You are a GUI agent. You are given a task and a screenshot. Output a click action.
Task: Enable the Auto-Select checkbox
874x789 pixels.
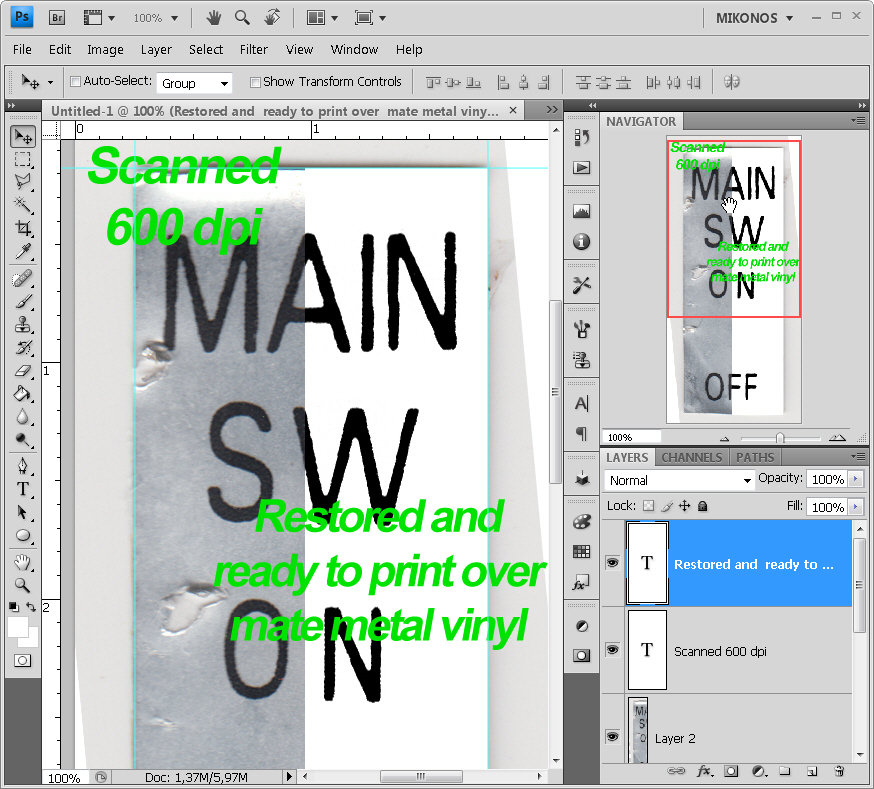(75, 82)
